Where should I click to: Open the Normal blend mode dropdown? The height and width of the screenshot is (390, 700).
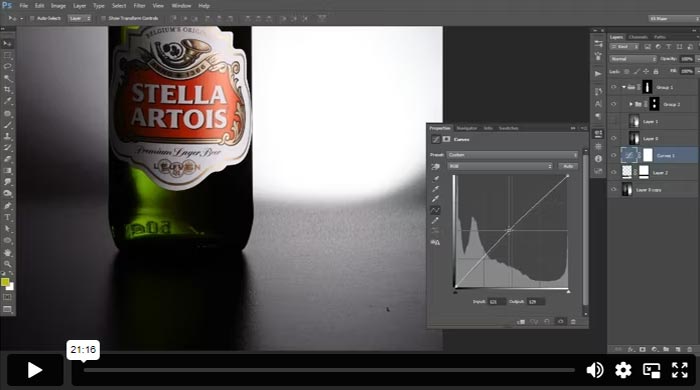tap(633, 59)
